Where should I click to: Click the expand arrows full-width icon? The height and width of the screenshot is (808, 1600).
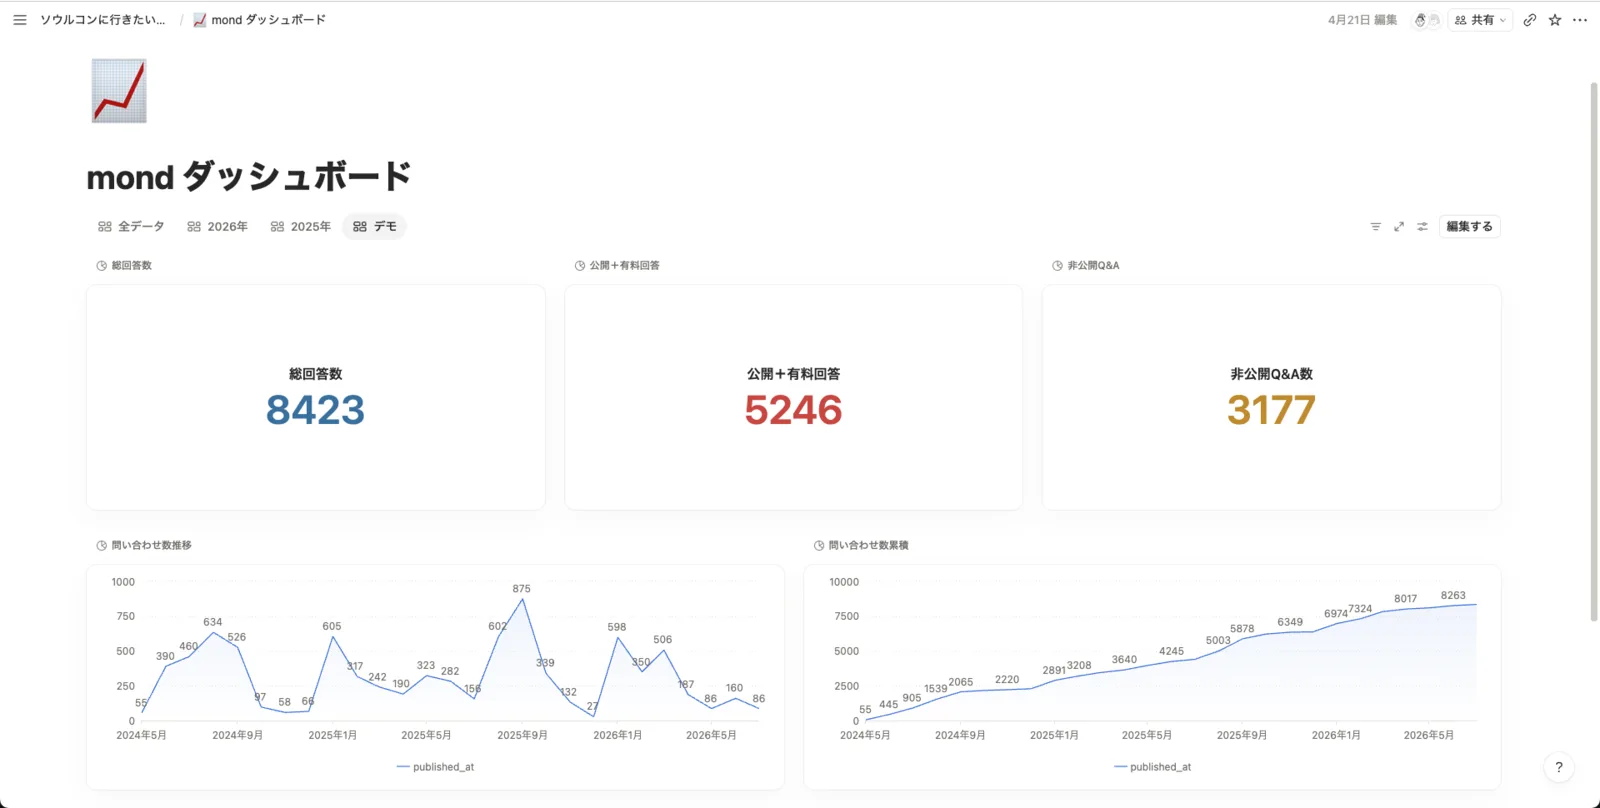pos(1399,227)
